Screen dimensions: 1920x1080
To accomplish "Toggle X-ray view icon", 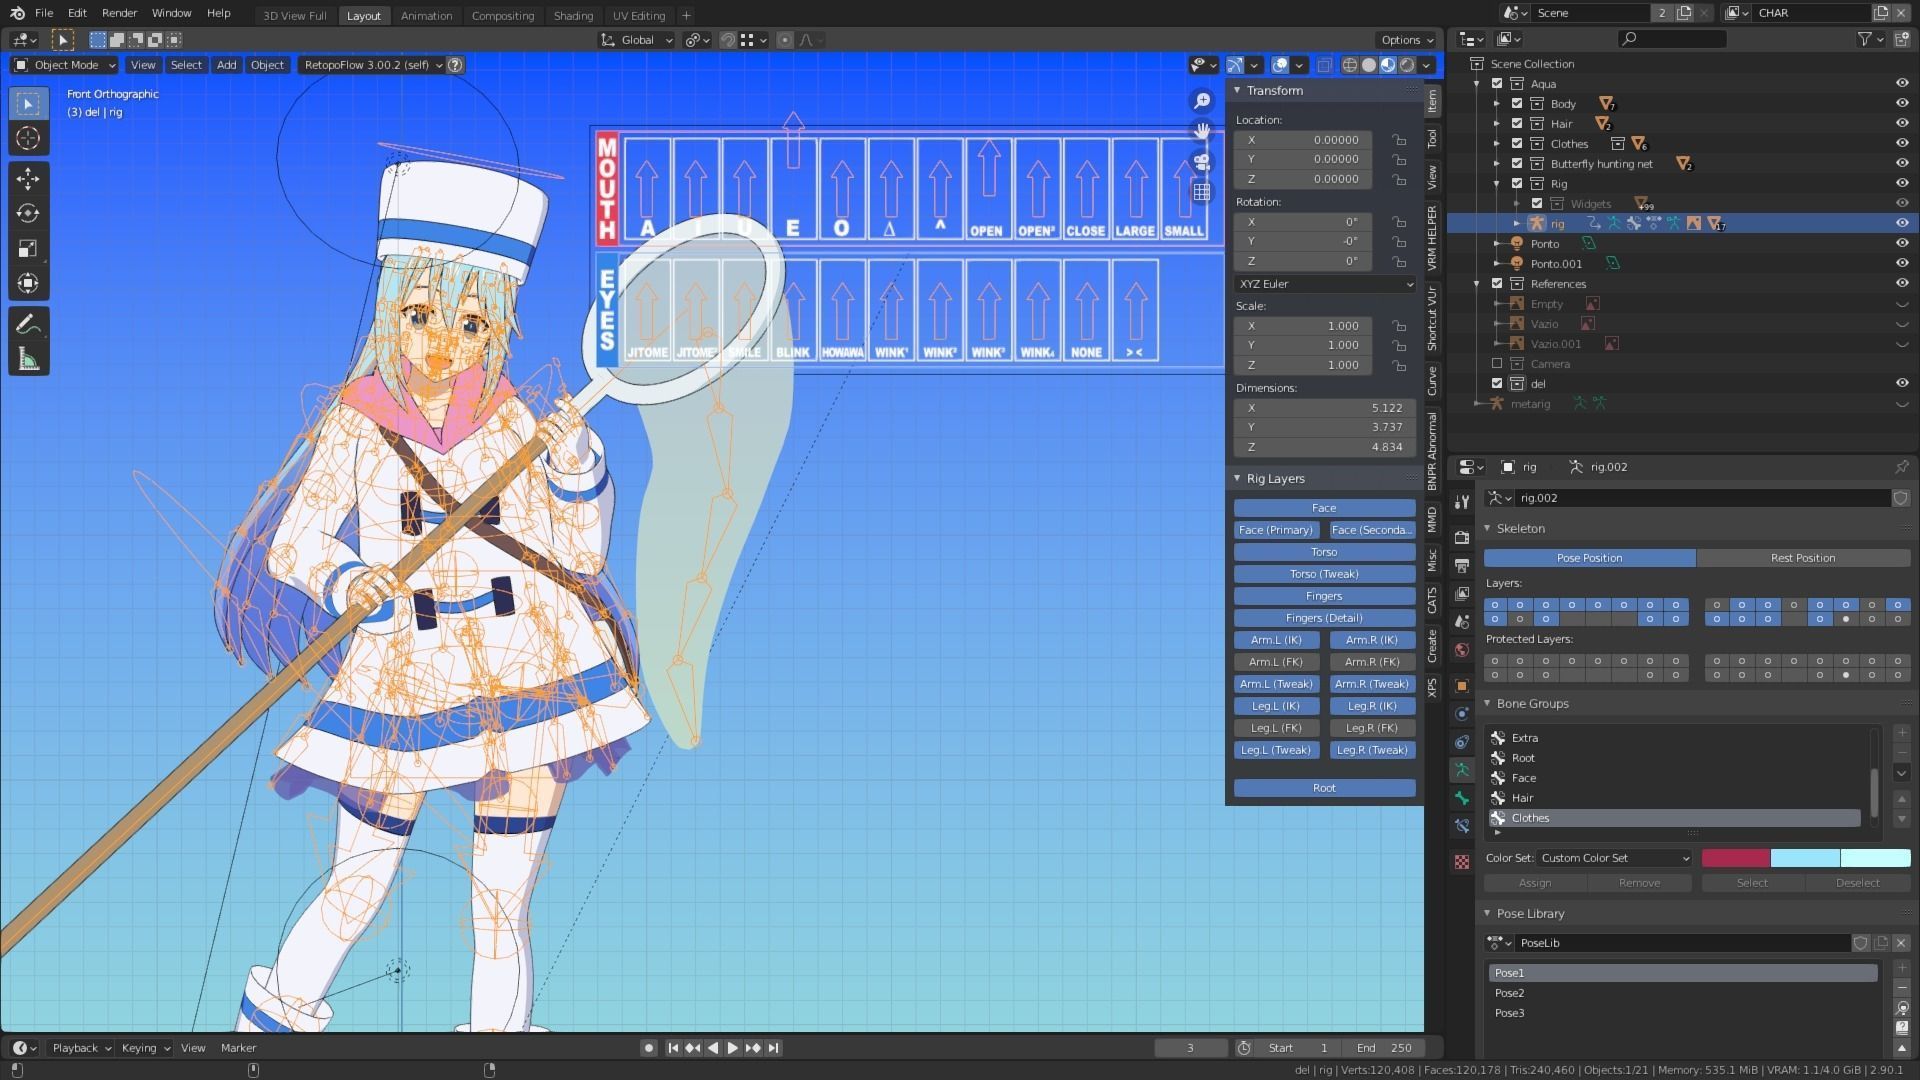I will tap(1324, 65).
